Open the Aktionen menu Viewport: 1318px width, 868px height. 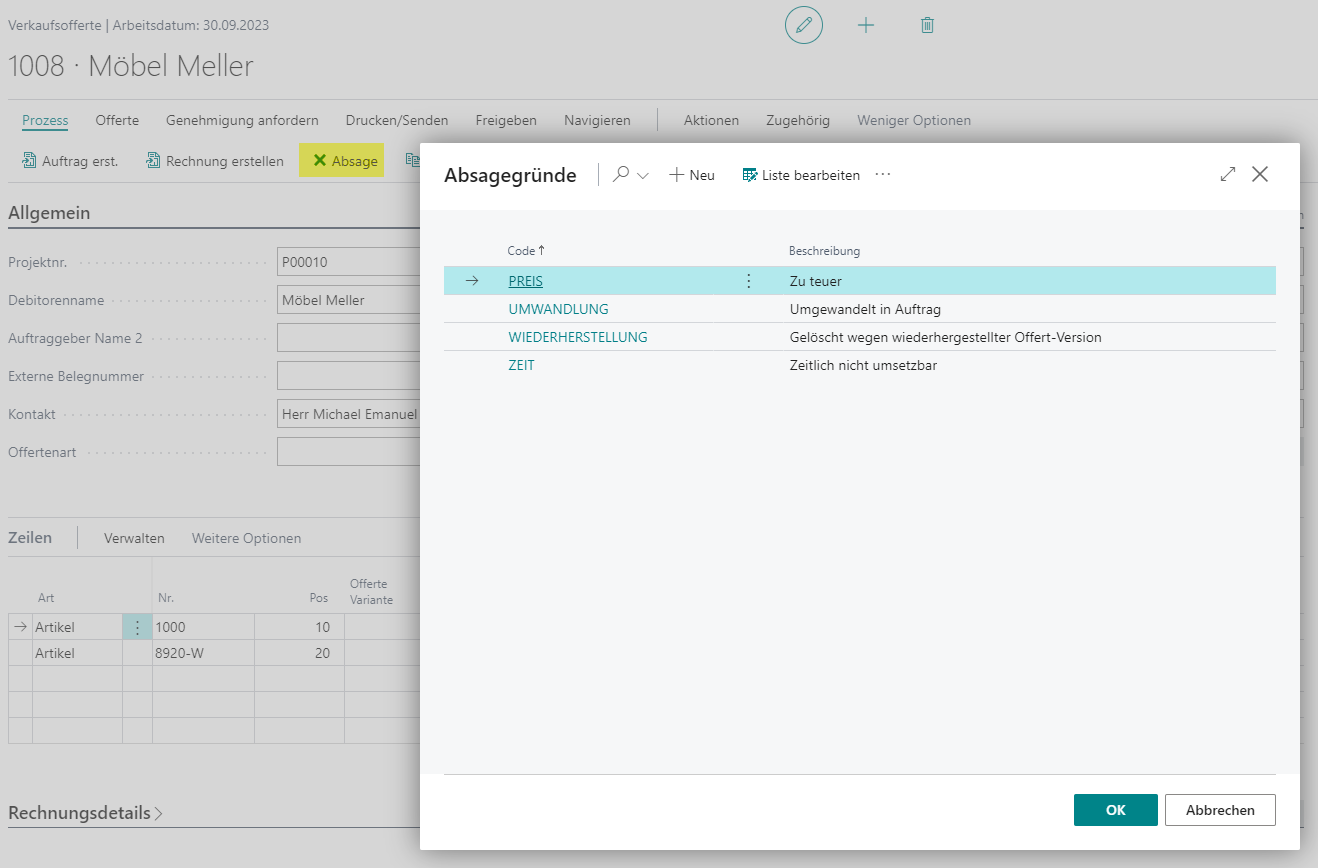pyautogui.click(x=711, y=120)
